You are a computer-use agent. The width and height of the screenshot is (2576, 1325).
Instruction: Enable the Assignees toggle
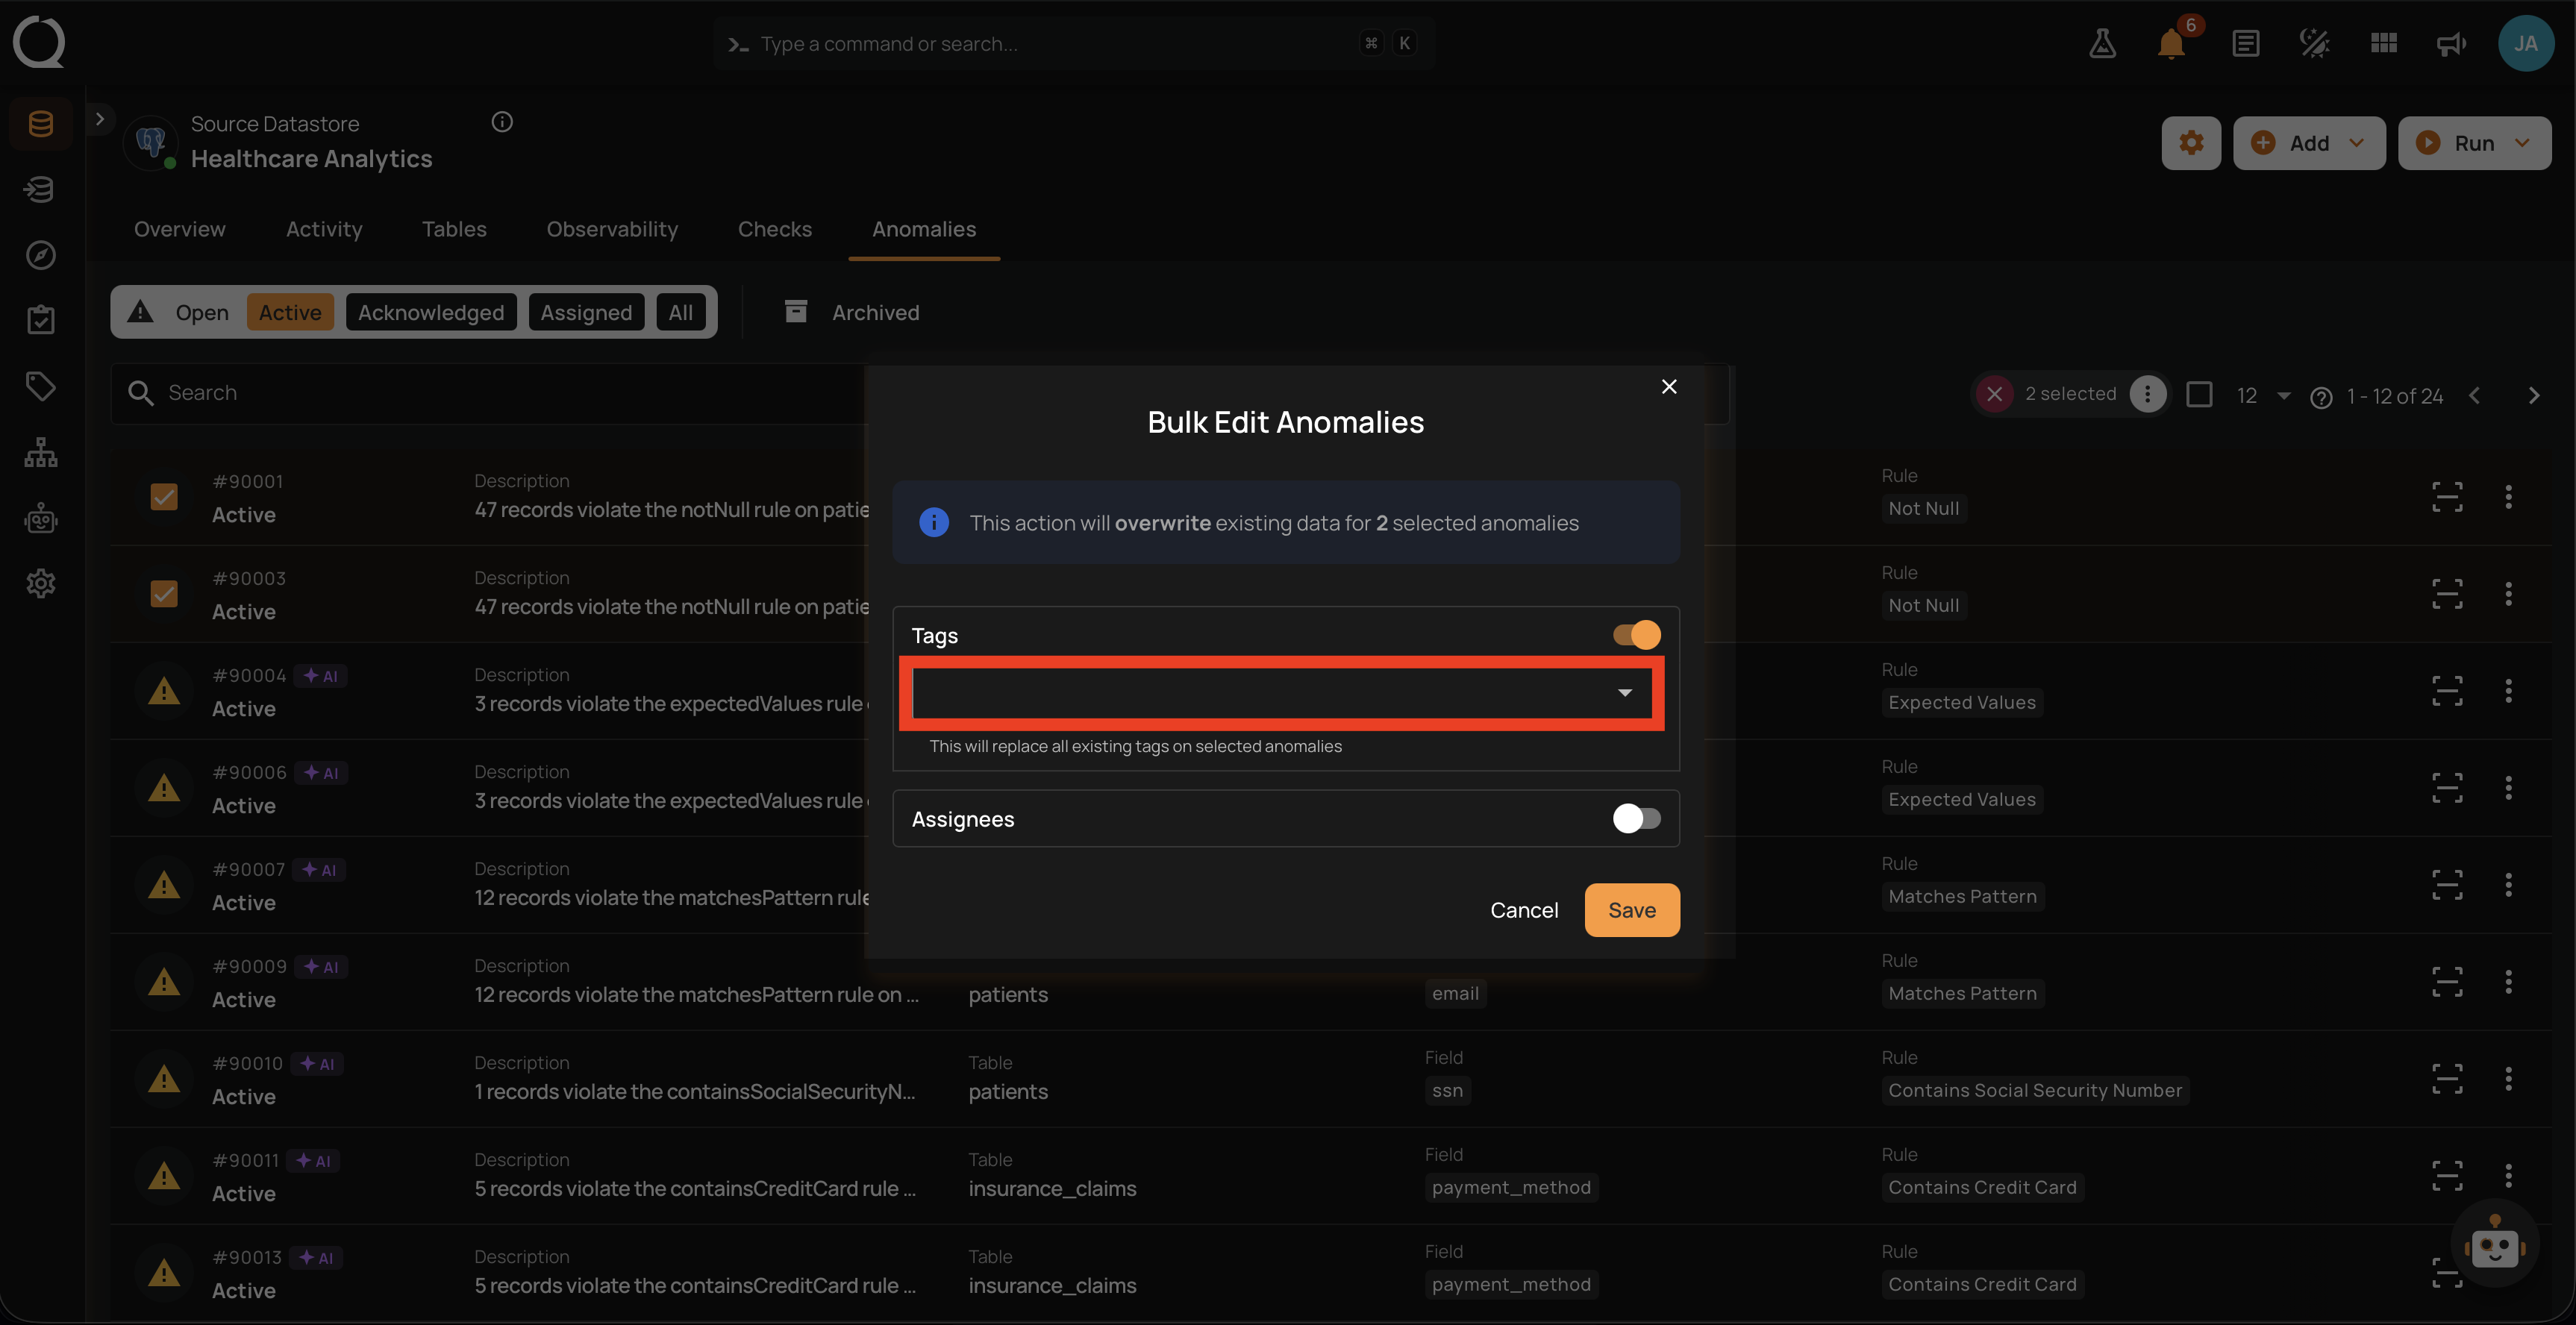(x=1636, y=819)
